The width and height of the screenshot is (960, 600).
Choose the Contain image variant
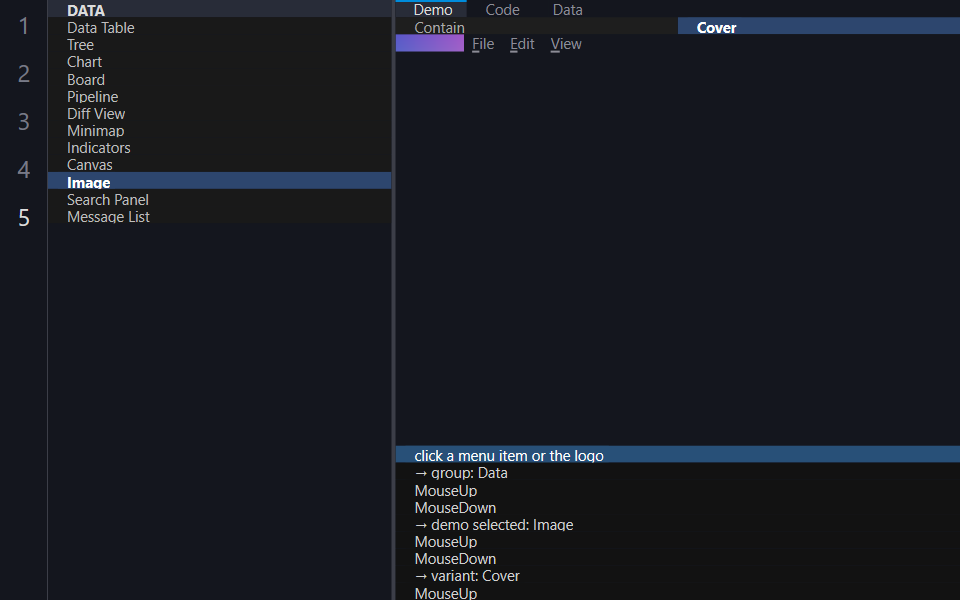537,27
